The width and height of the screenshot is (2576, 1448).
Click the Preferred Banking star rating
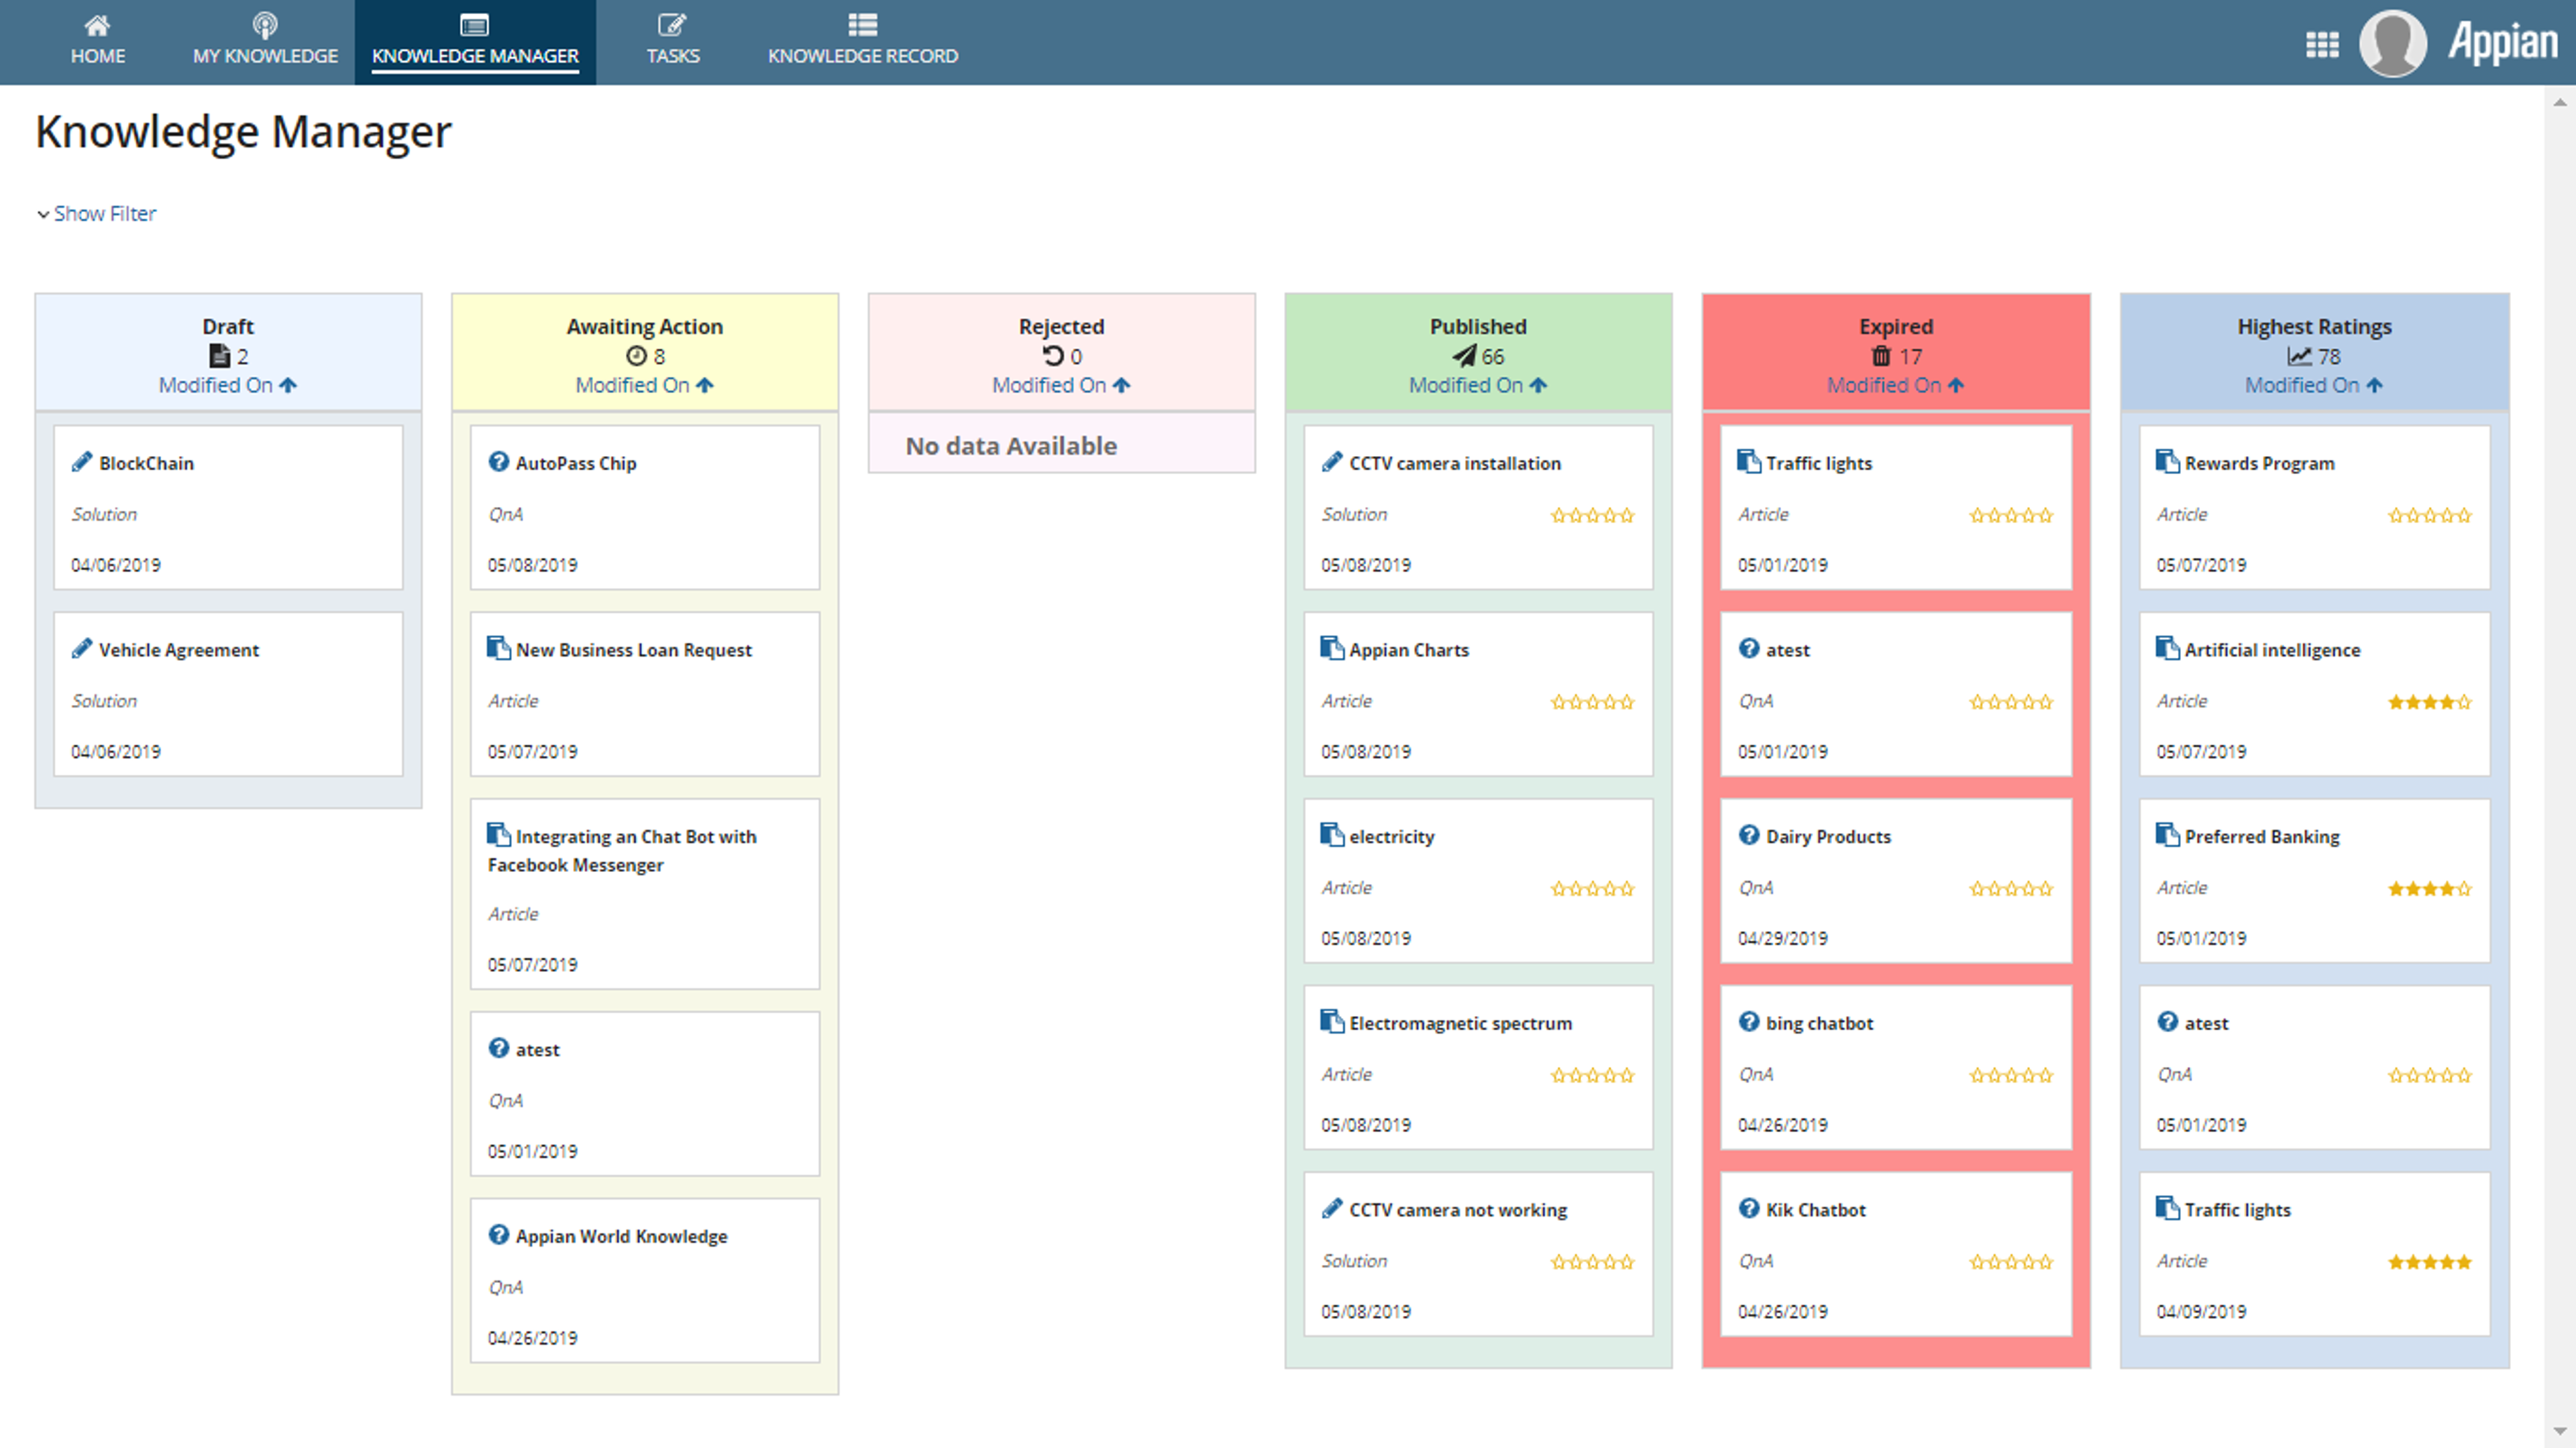[x=2430, y=889]
